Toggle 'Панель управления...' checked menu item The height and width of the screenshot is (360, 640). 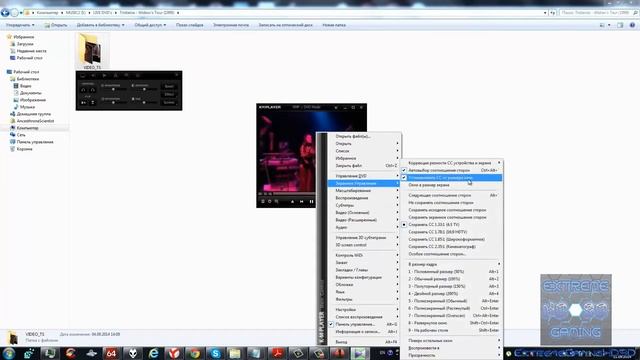(364, 324)
